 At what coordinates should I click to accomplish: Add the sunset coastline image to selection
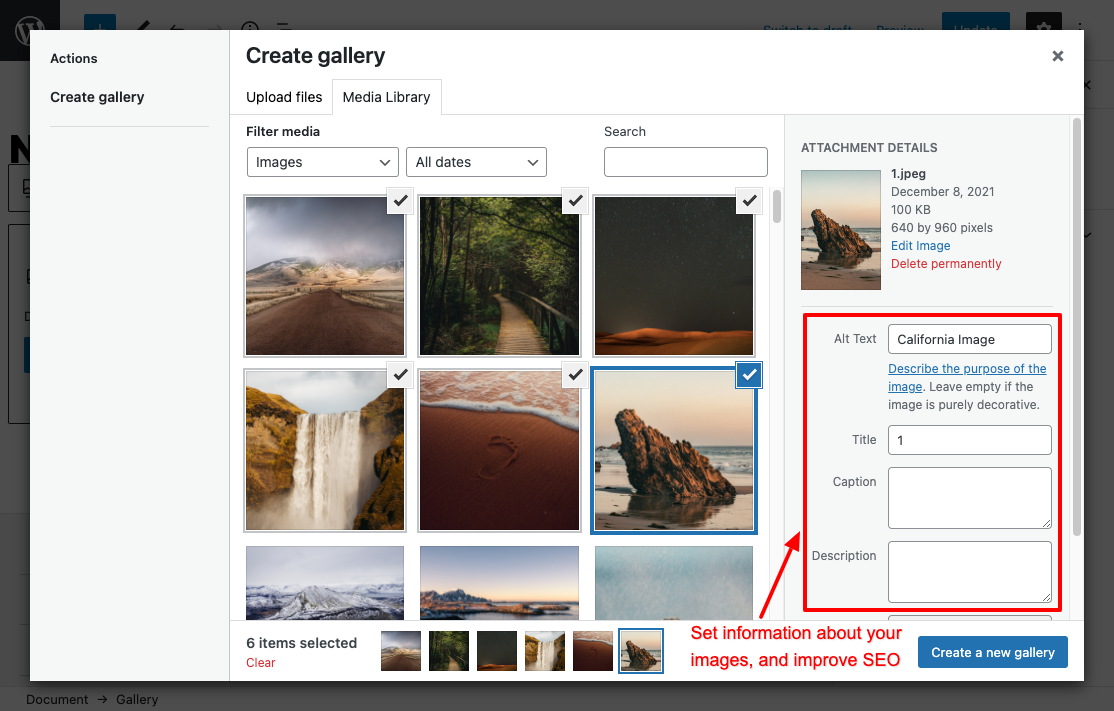click(499, 583)
